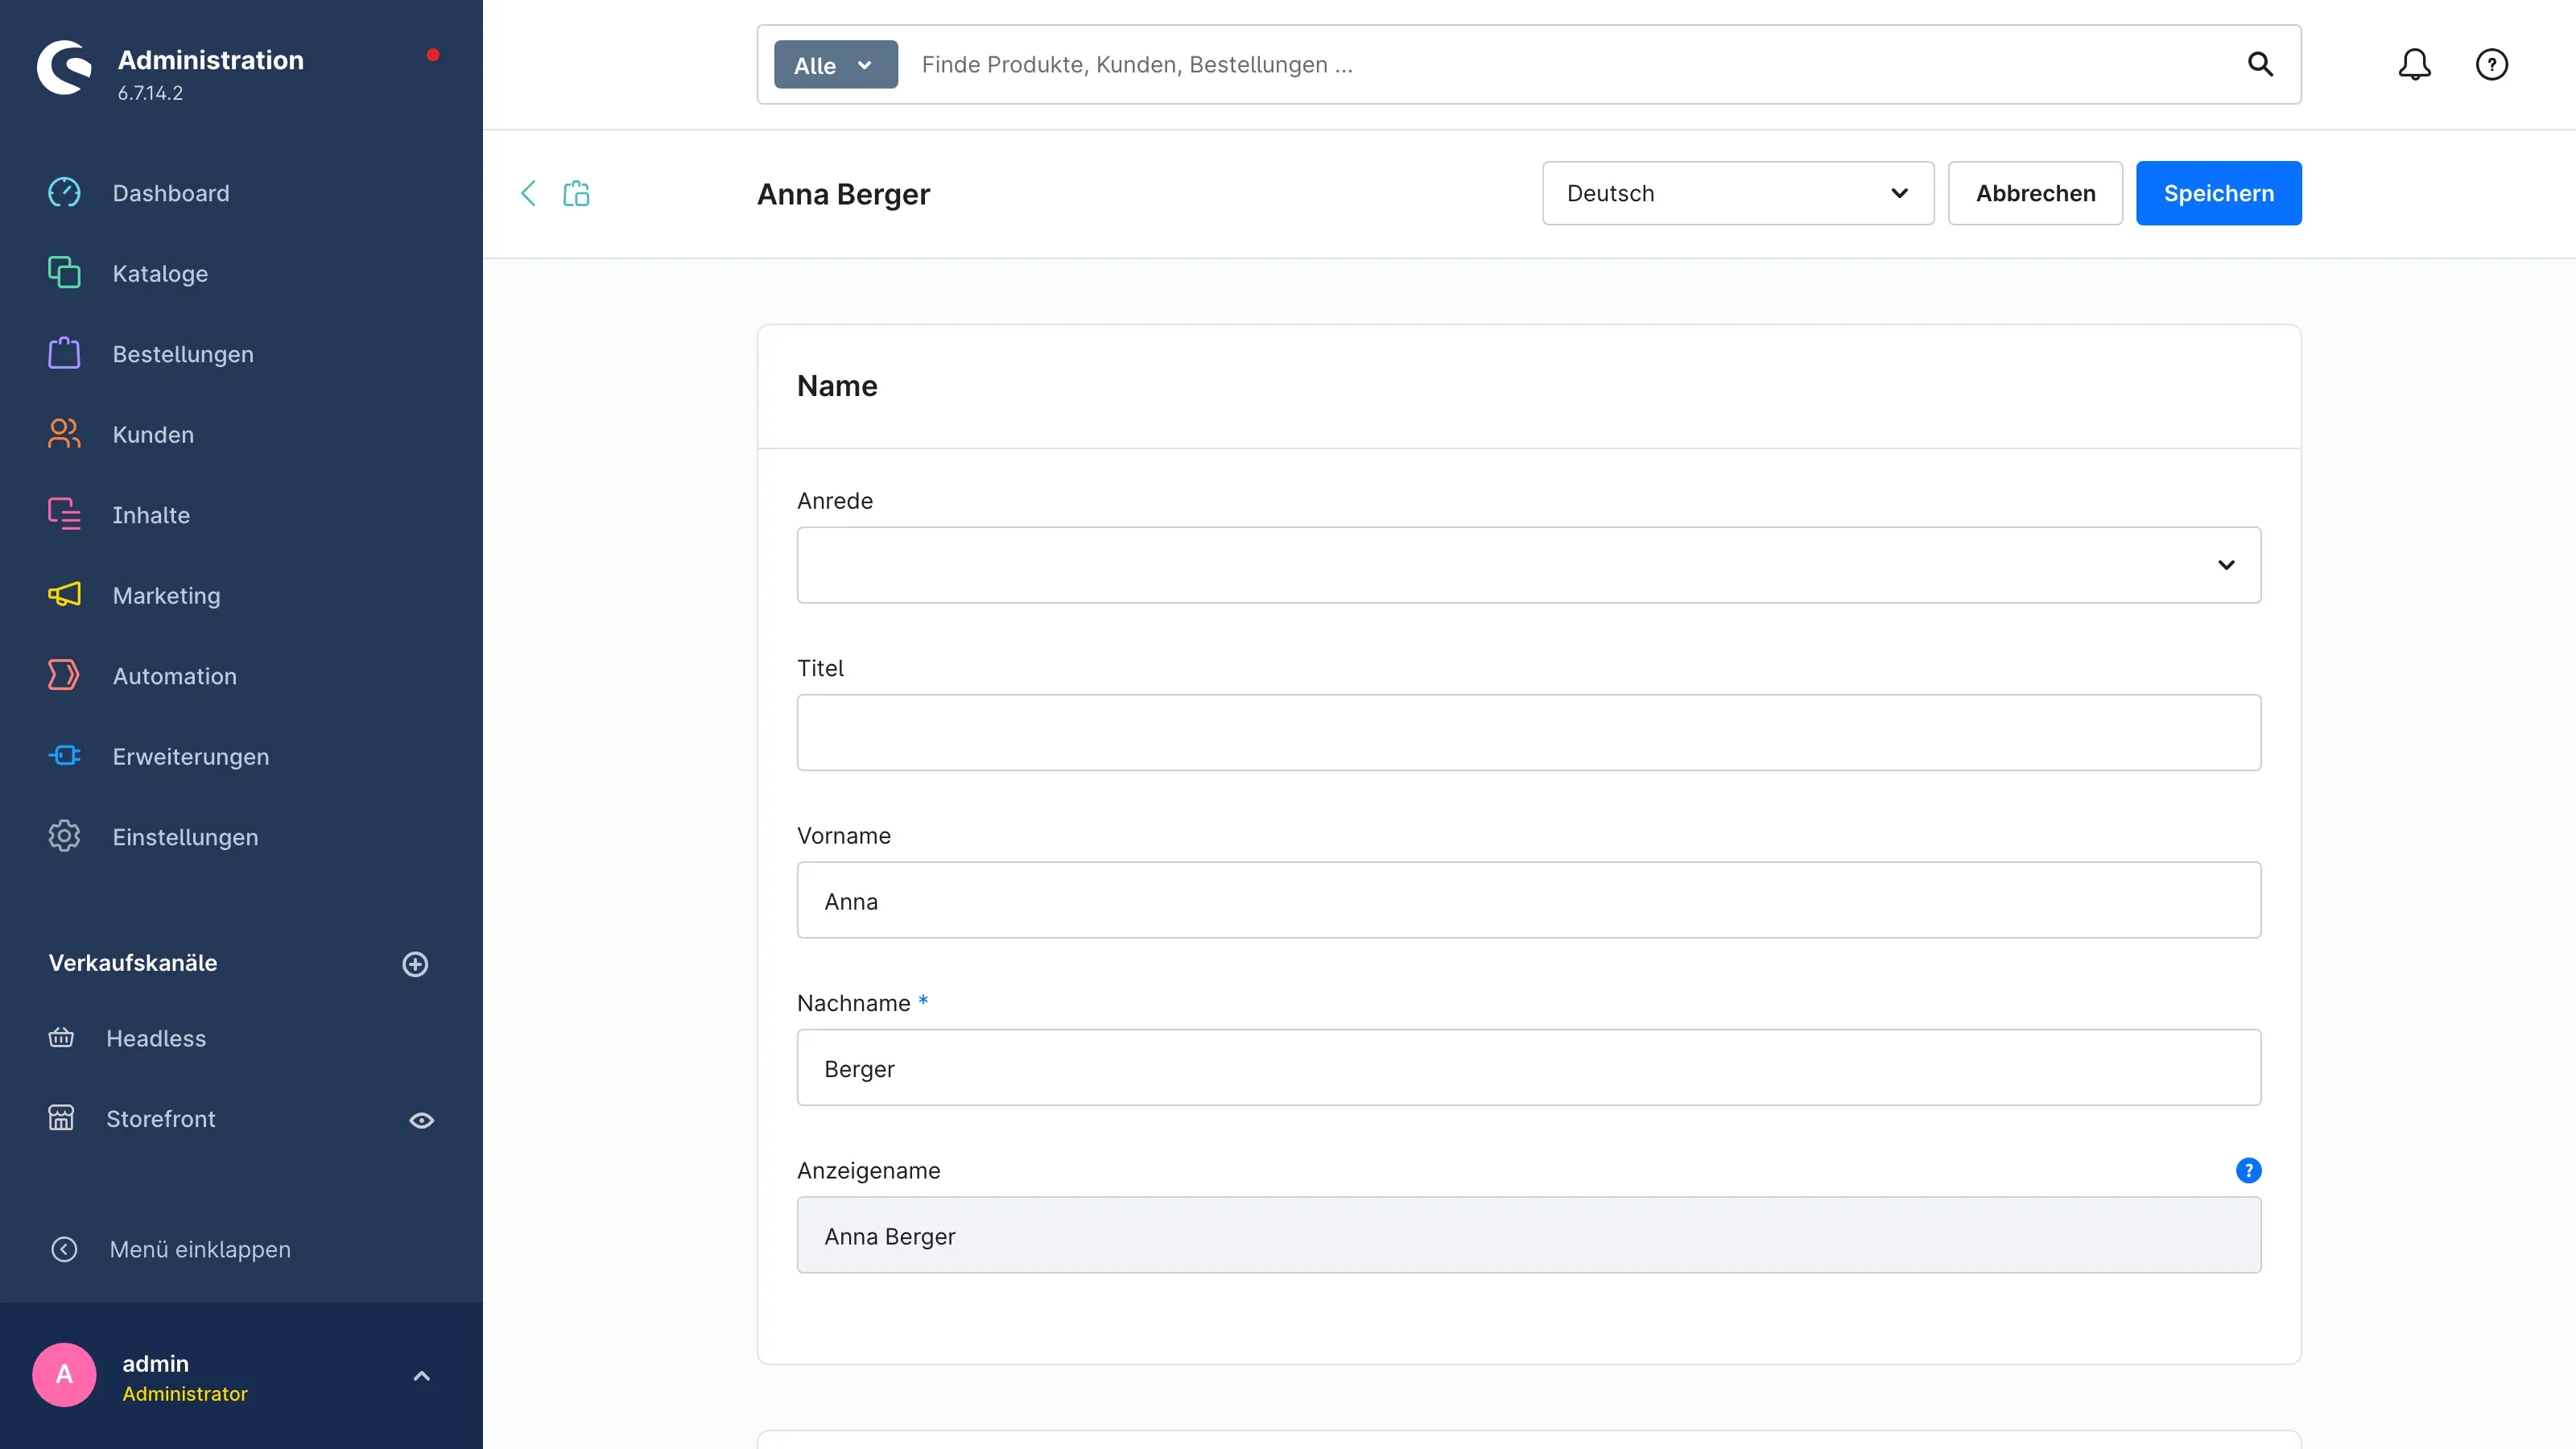This screenshot has height=1449, width=2576.
Task: Open the Storefront sales channel link
Action: pos(161,1119)
